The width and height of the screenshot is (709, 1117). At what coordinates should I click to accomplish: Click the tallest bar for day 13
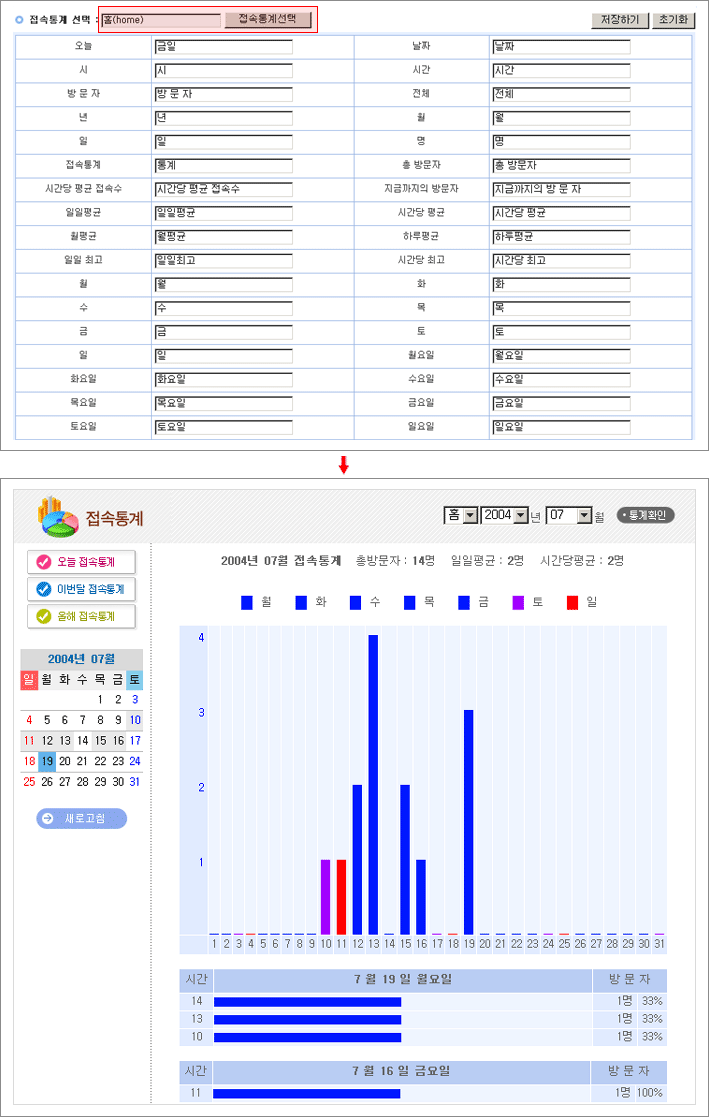[373, 783]
